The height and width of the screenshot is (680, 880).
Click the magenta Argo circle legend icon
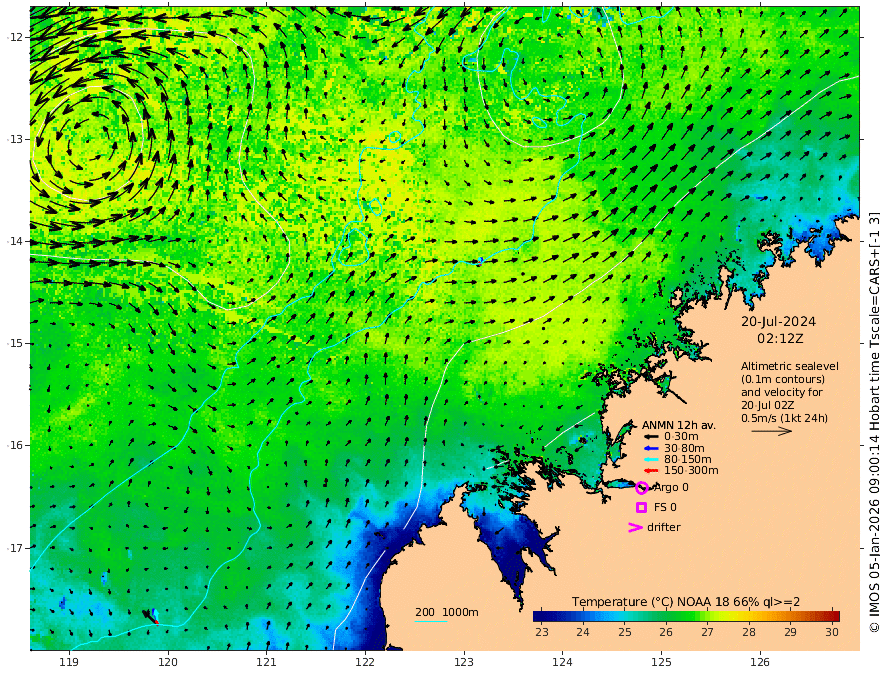[x=642, y=488]
